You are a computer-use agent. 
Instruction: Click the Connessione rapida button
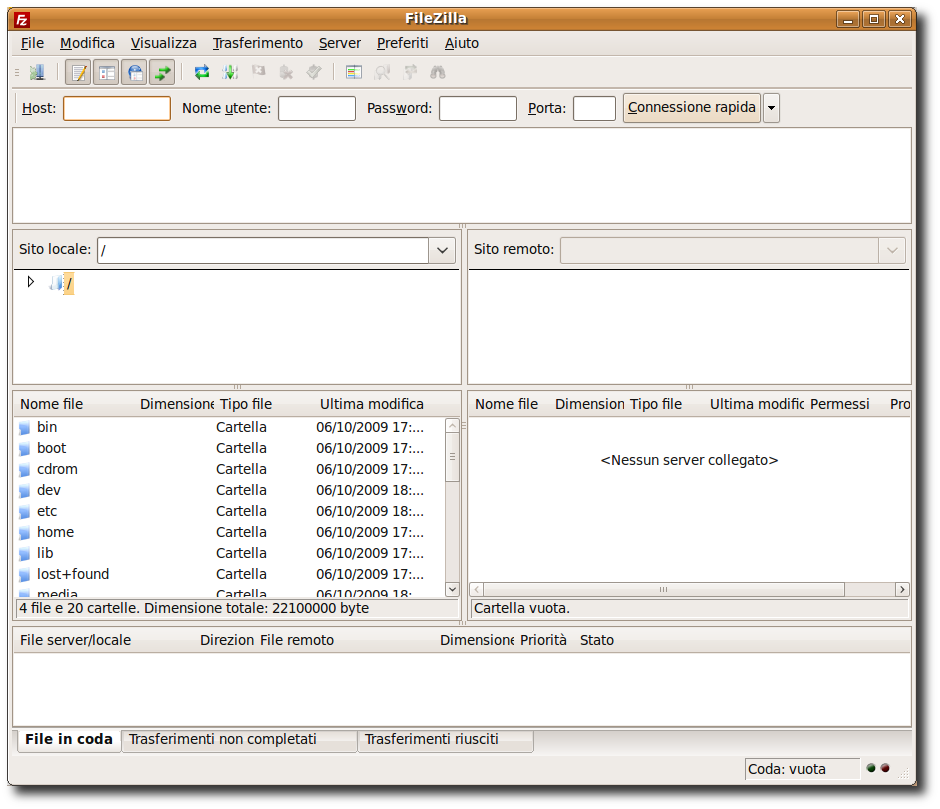pyautogui.click(x=692, y=108)
